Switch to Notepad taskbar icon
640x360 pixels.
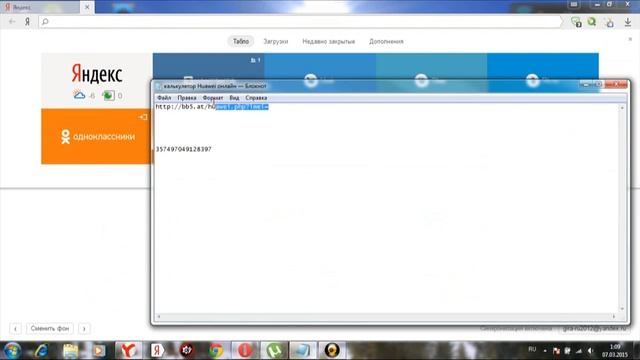point(303,350)
